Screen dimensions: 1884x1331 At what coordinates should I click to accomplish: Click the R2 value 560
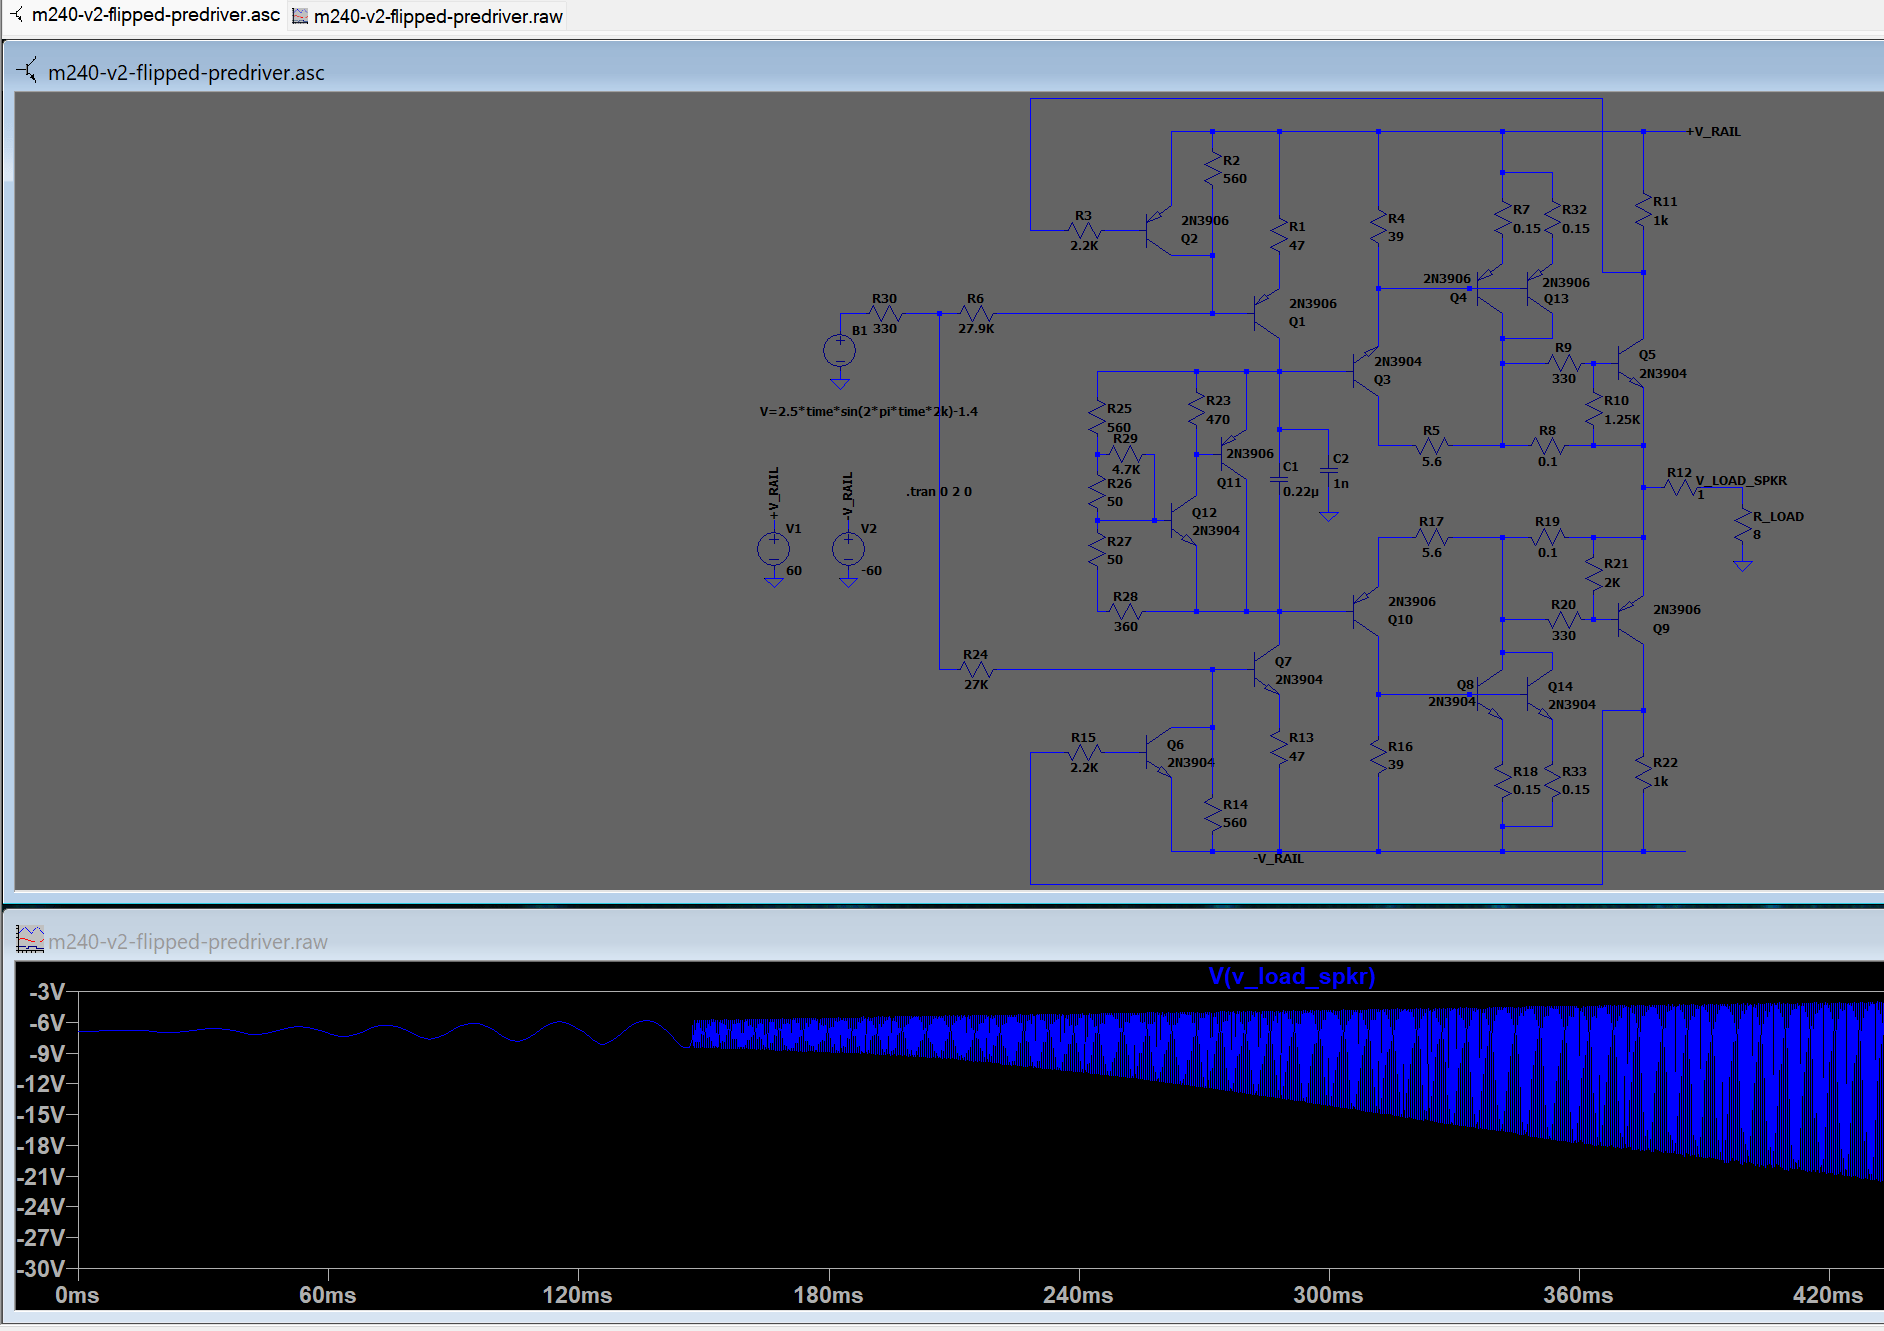click(1235, 178)
